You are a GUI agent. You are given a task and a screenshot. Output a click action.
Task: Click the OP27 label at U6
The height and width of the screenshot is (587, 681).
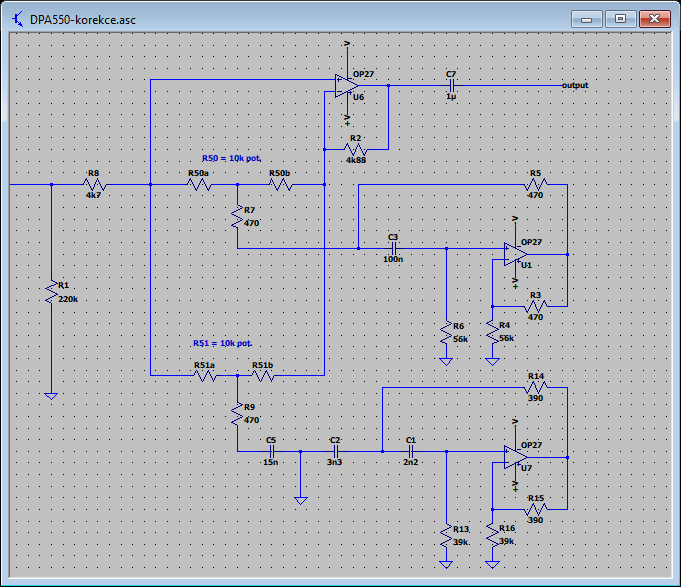(363, 74)
